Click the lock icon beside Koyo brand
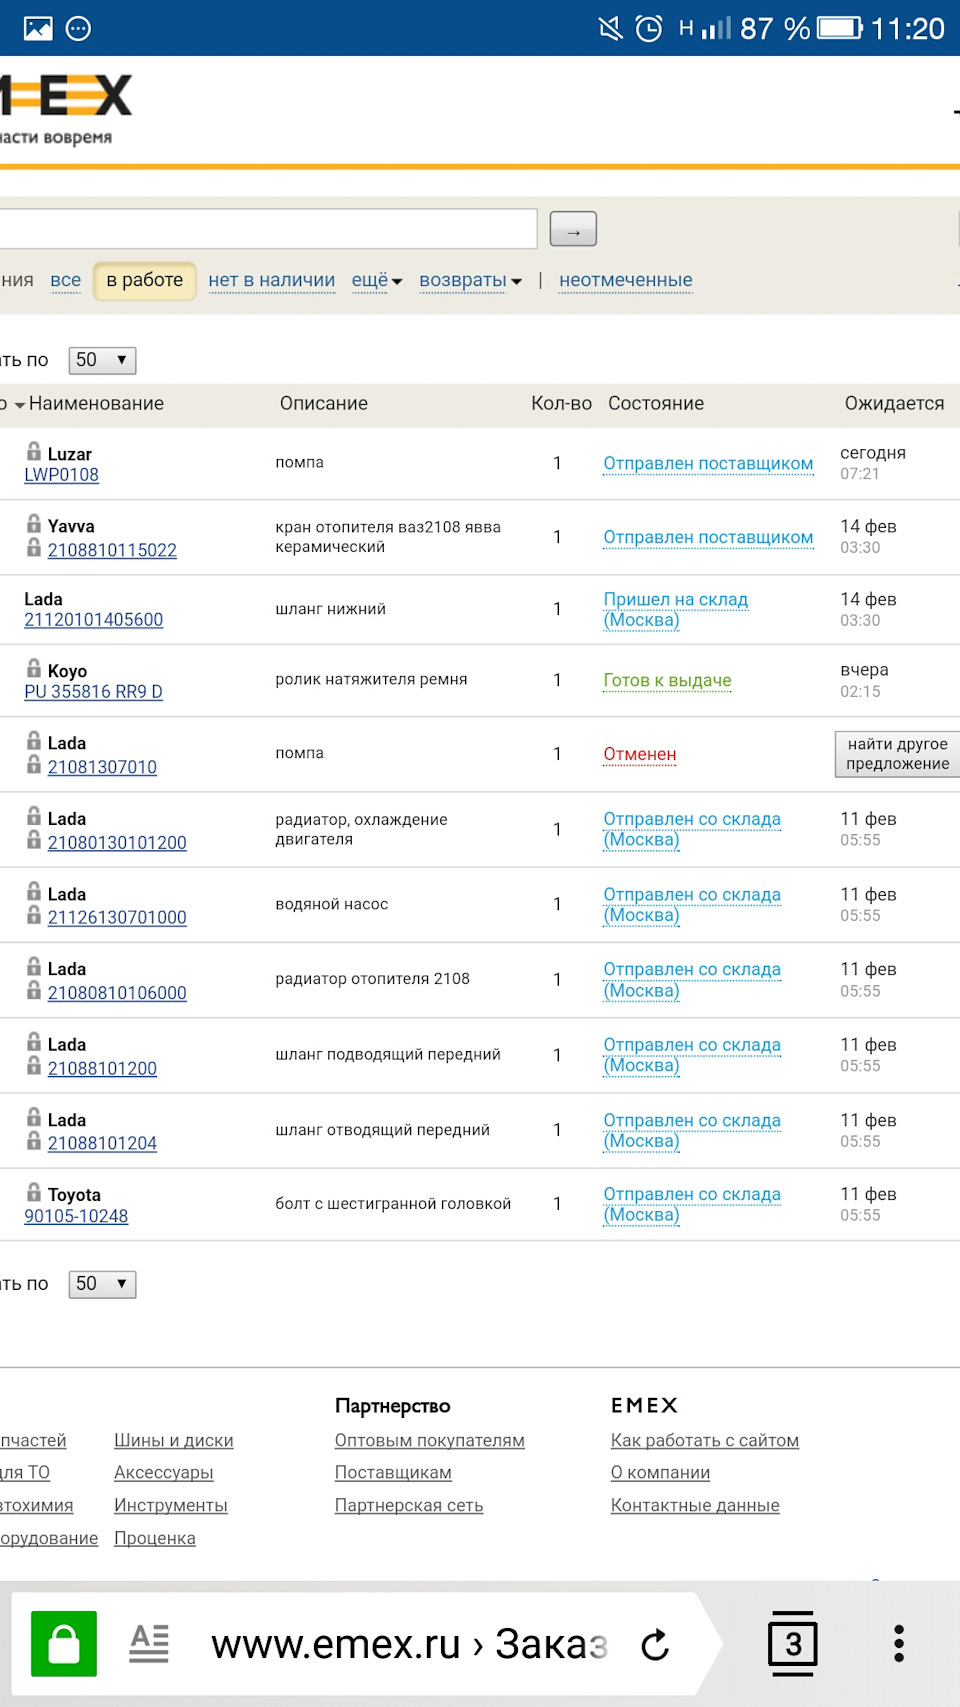 tap(34, 668)
